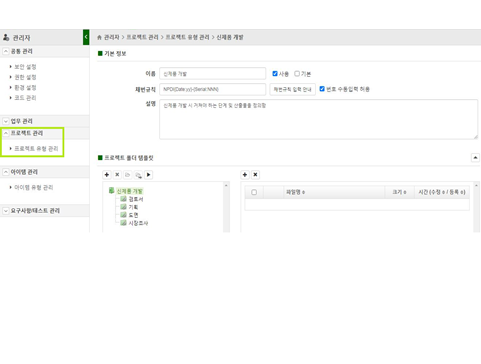Sort file table by 크기 column
The width and height of the screenshot is (481, 364).
coord(399,192)
